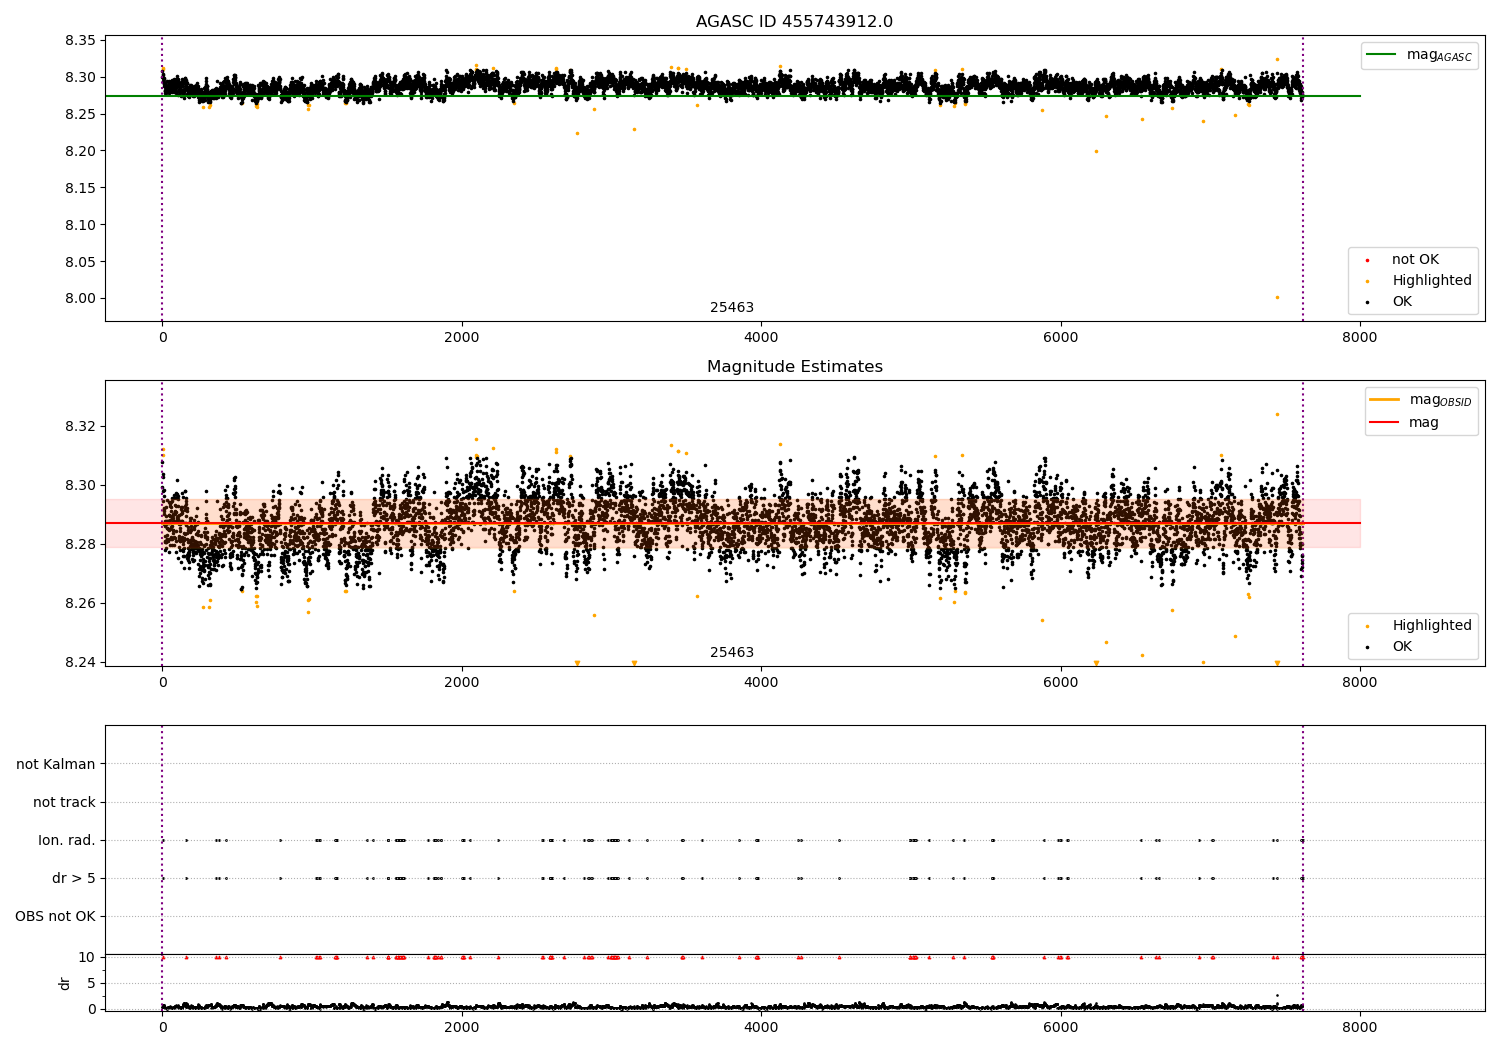Image resolution: width=1500 pixels, height=1050 pixels.
Task: Click the 8000 x-tick under Magnitude Estimates plot
Action: [x=1360, y=682]
